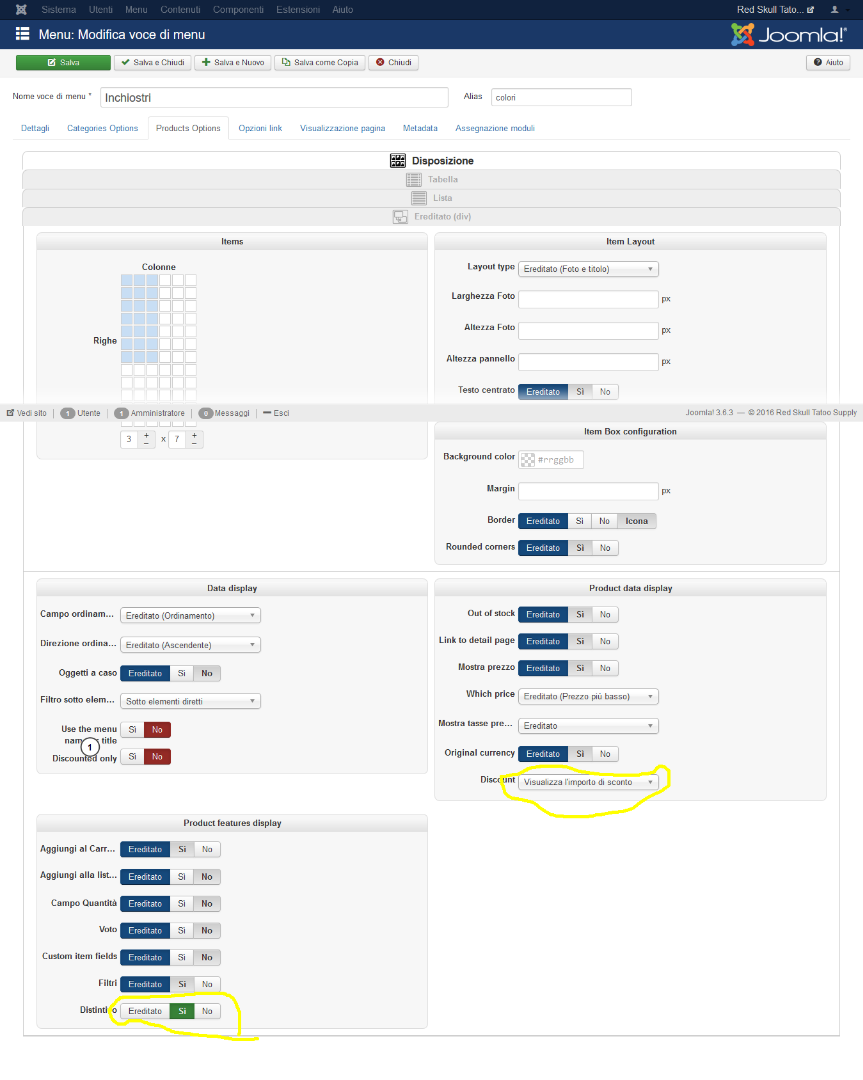Open the Campo ordinamento dropdown
863x1080 pixels.
pyautogui.click(x=190, y=616)
